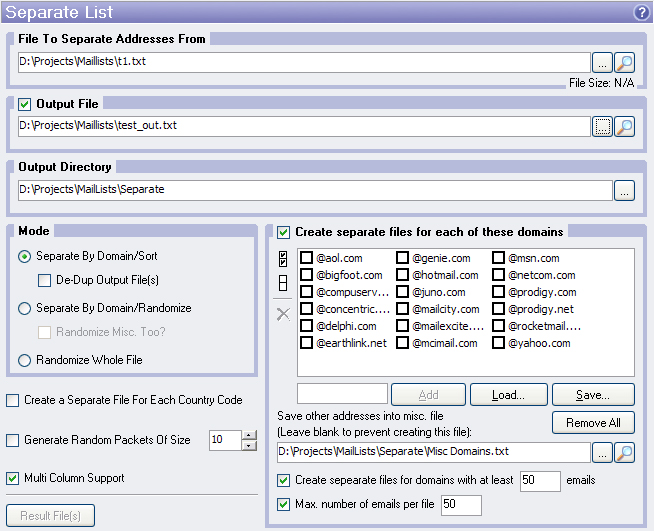
Task: Decrease the random packet size value
Action: pyautogui.click(x=249, y=445)
